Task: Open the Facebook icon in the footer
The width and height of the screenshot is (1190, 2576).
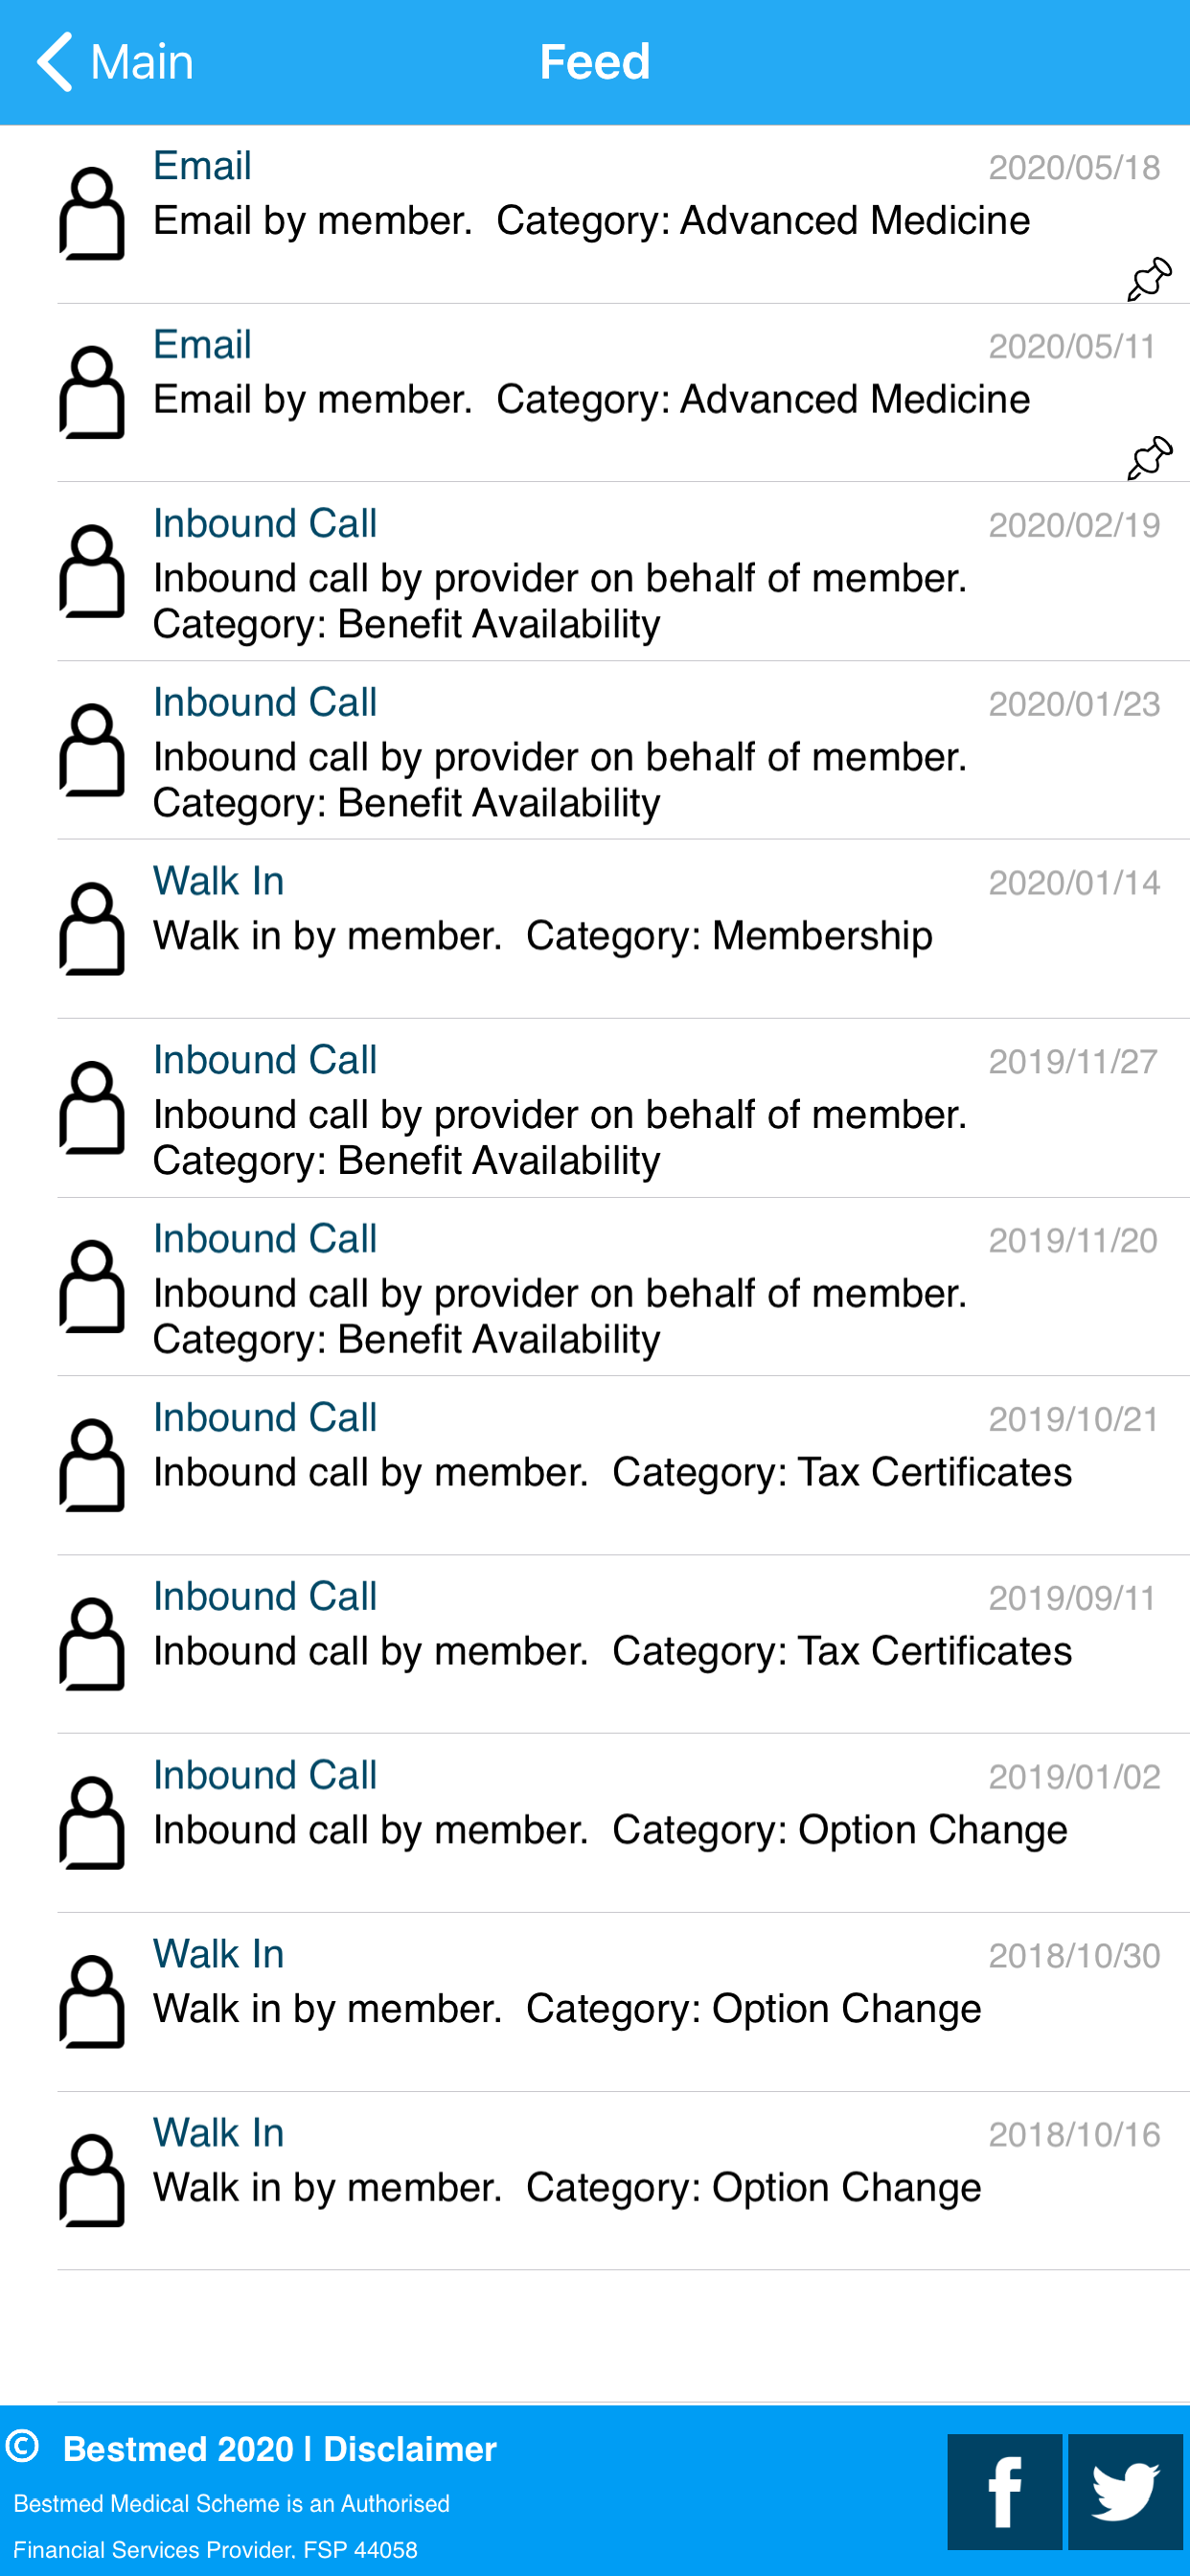Action: pyautogui.click(x=1004, y=2490)
